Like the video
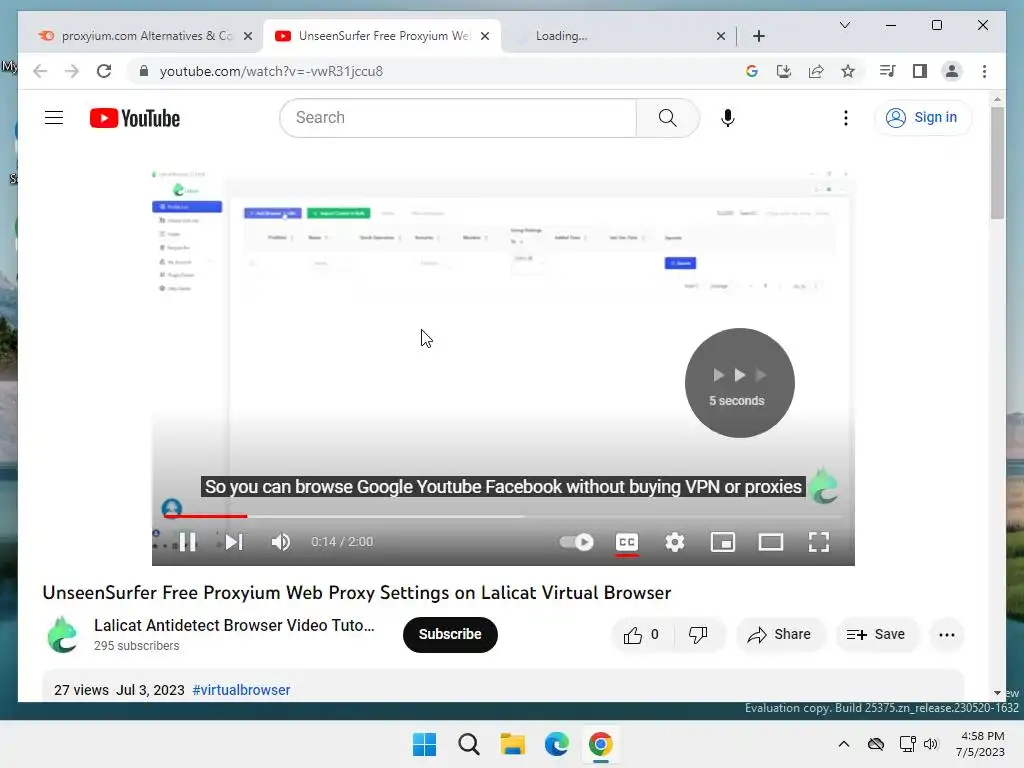Image resolution: width=1024 pixels, height=768 pixels. (641, 635)
